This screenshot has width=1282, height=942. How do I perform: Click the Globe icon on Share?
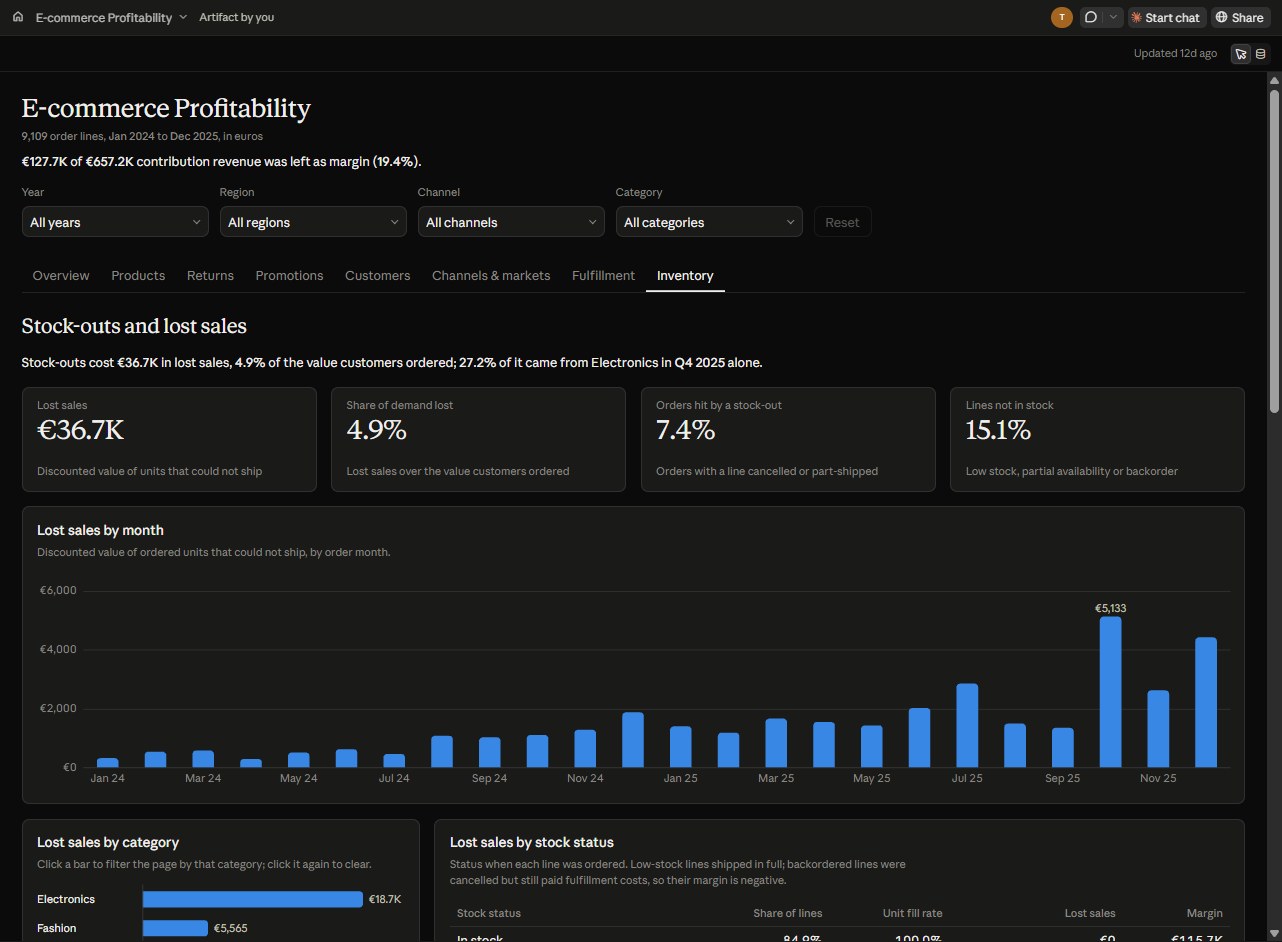(1222, 17)
